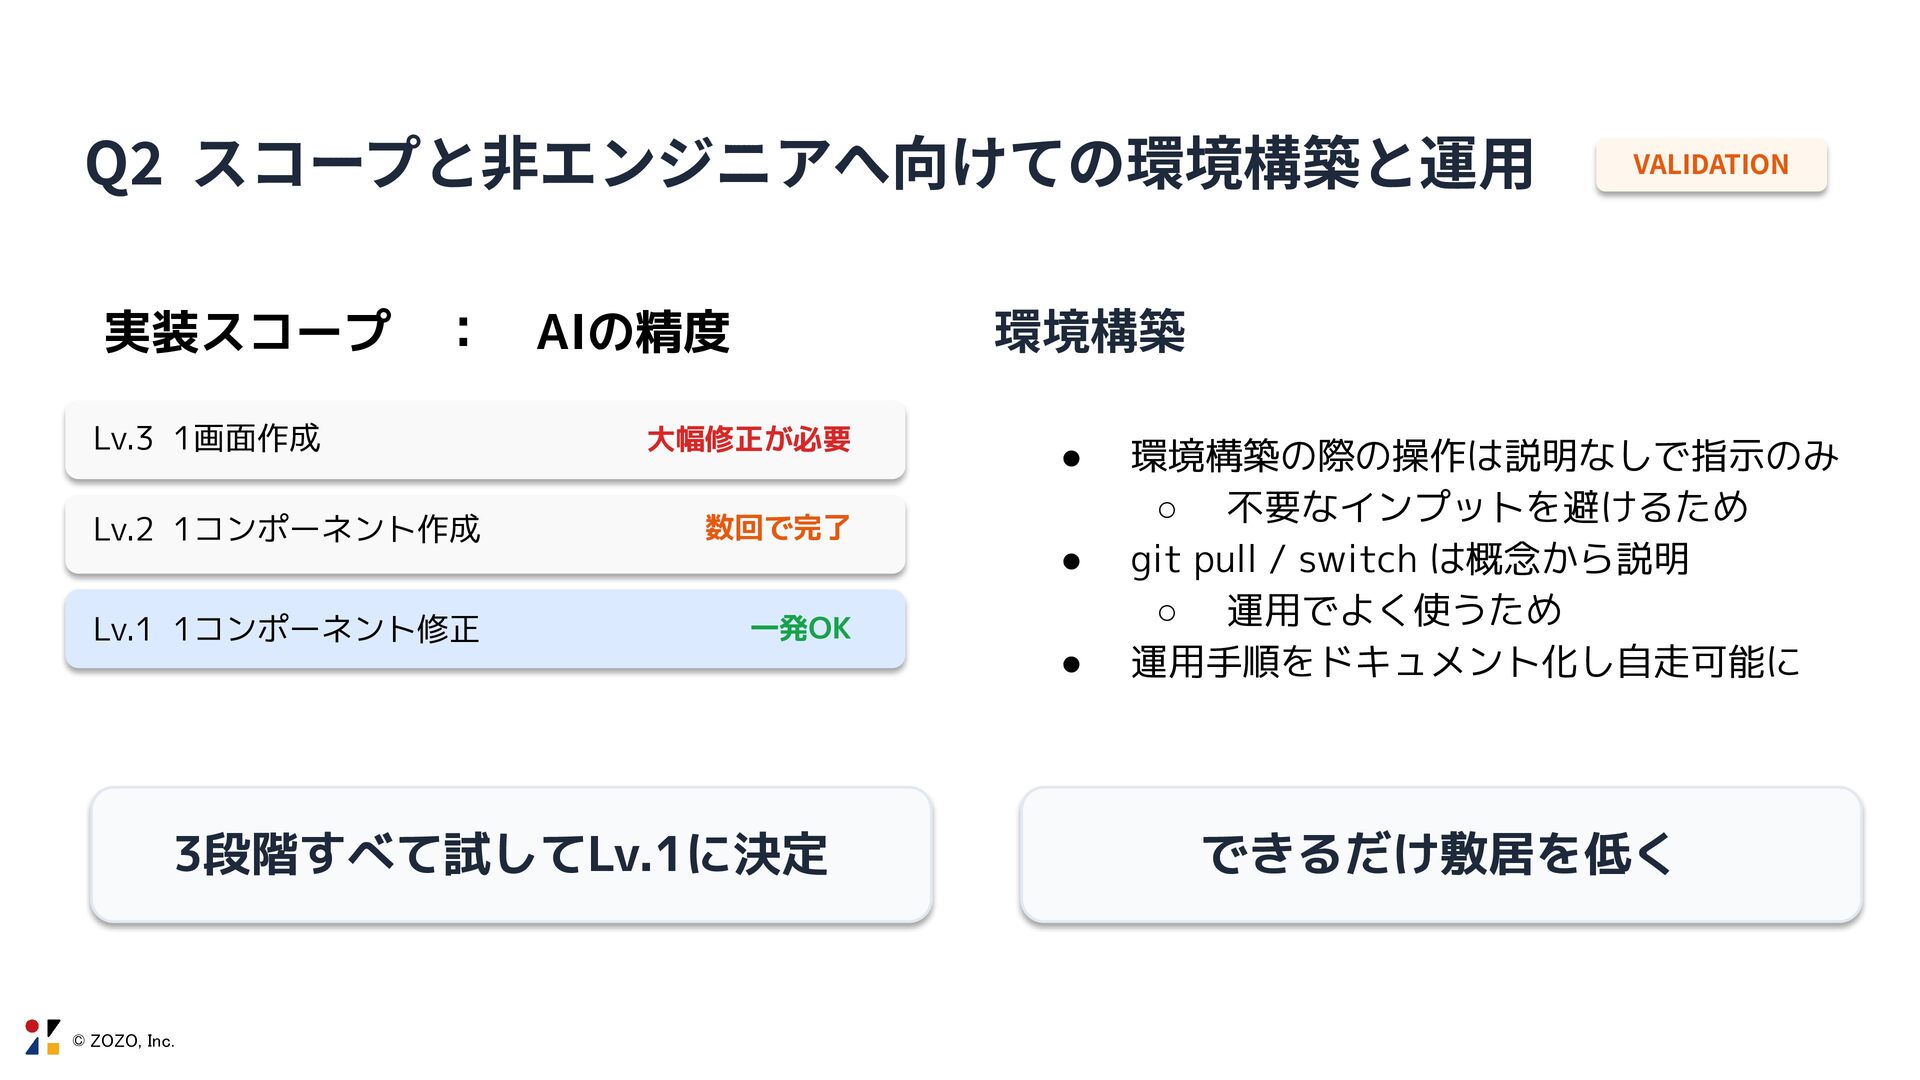1920x1080 pixels.
Task: Click the 環境構築 section heading
Action: [1090, 332]
